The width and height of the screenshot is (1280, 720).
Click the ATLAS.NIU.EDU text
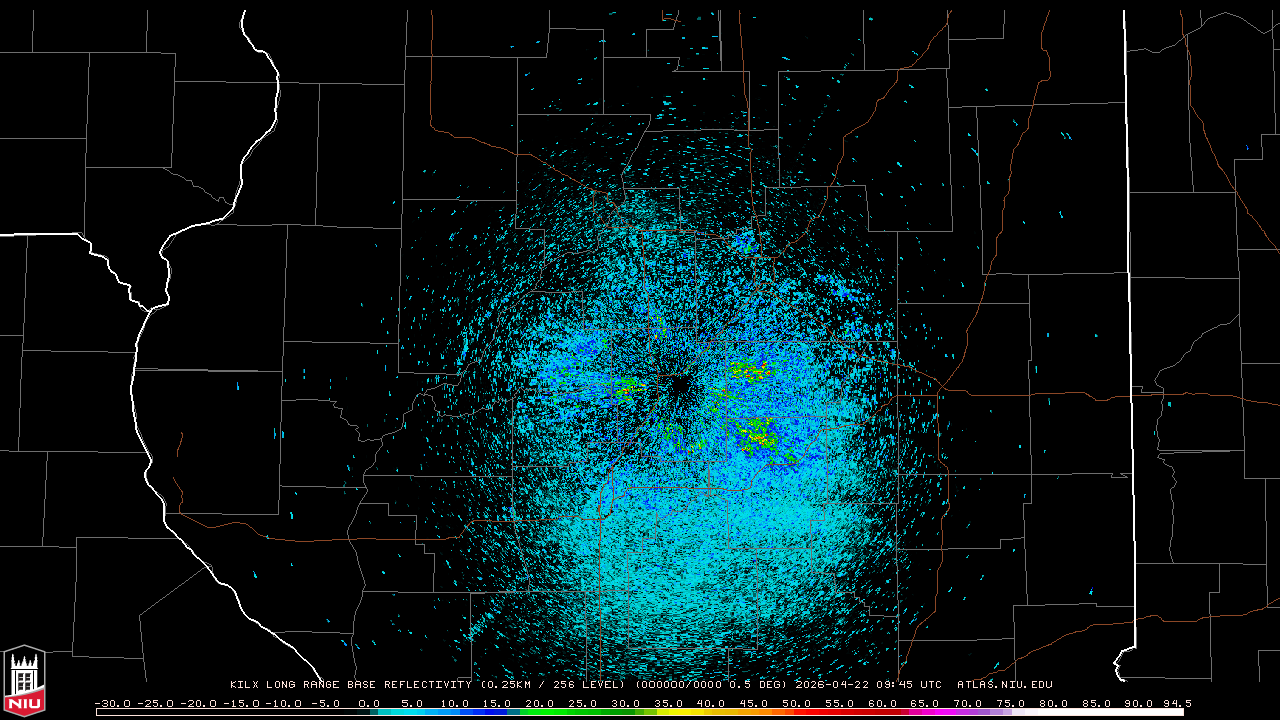(x=1004, y=685)
